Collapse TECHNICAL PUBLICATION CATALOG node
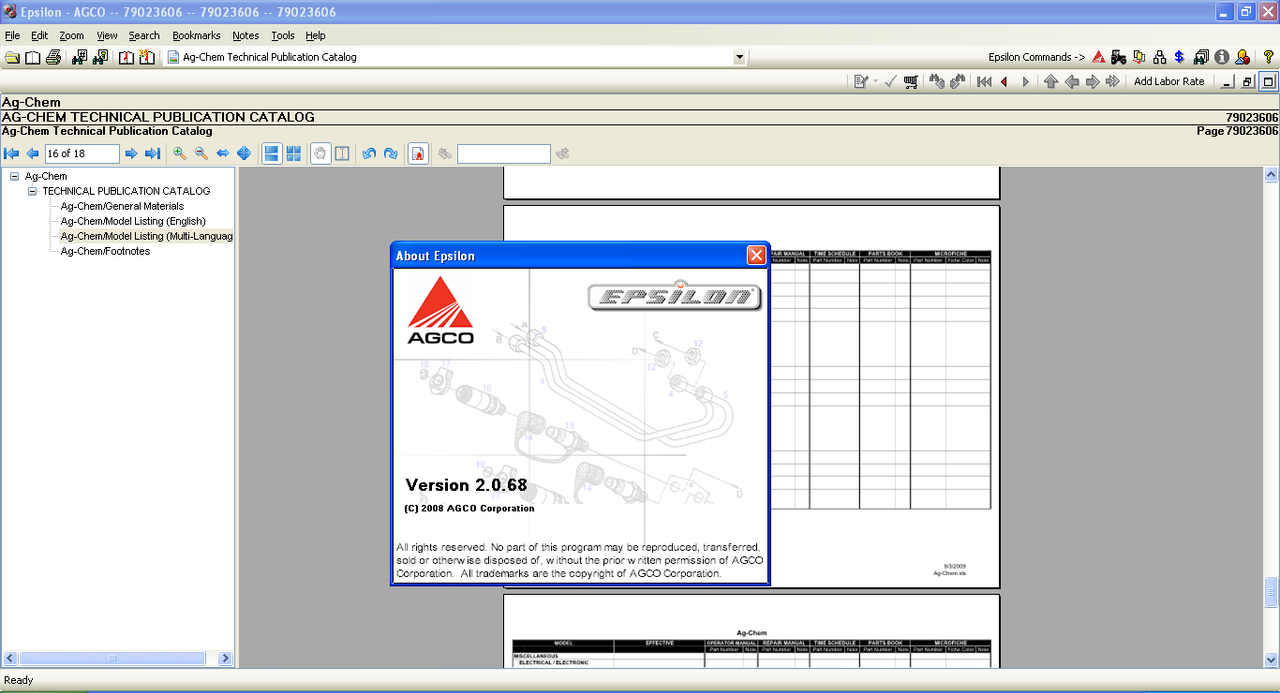This screenshot has height=693, width=1280. (32, 191)
